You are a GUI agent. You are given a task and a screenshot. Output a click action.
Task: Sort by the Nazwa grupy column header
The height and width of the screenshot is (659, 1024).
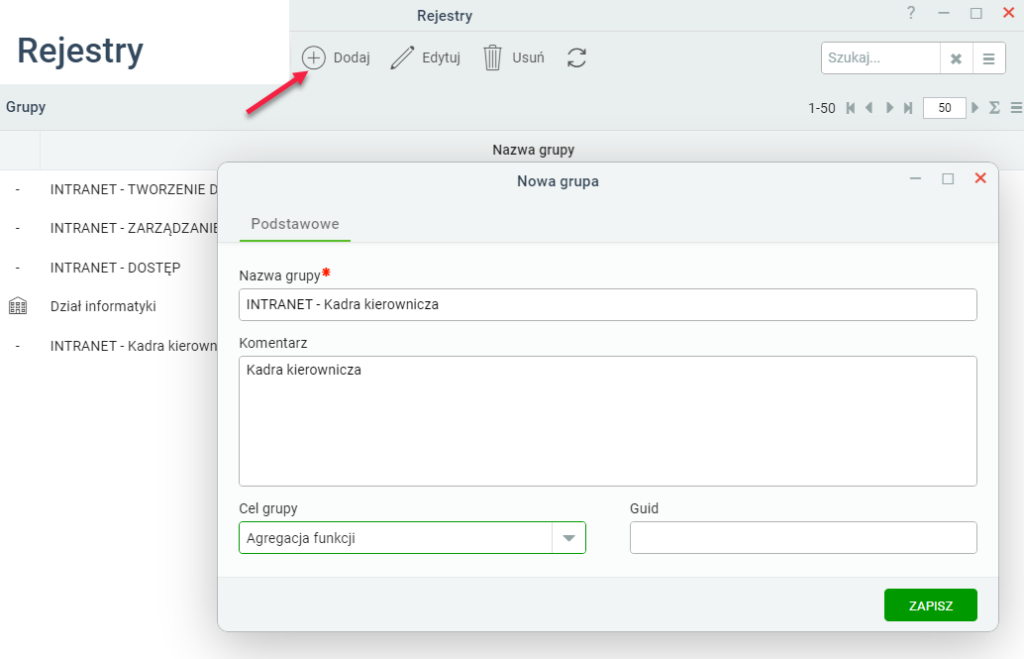click(x=533, y=150)
